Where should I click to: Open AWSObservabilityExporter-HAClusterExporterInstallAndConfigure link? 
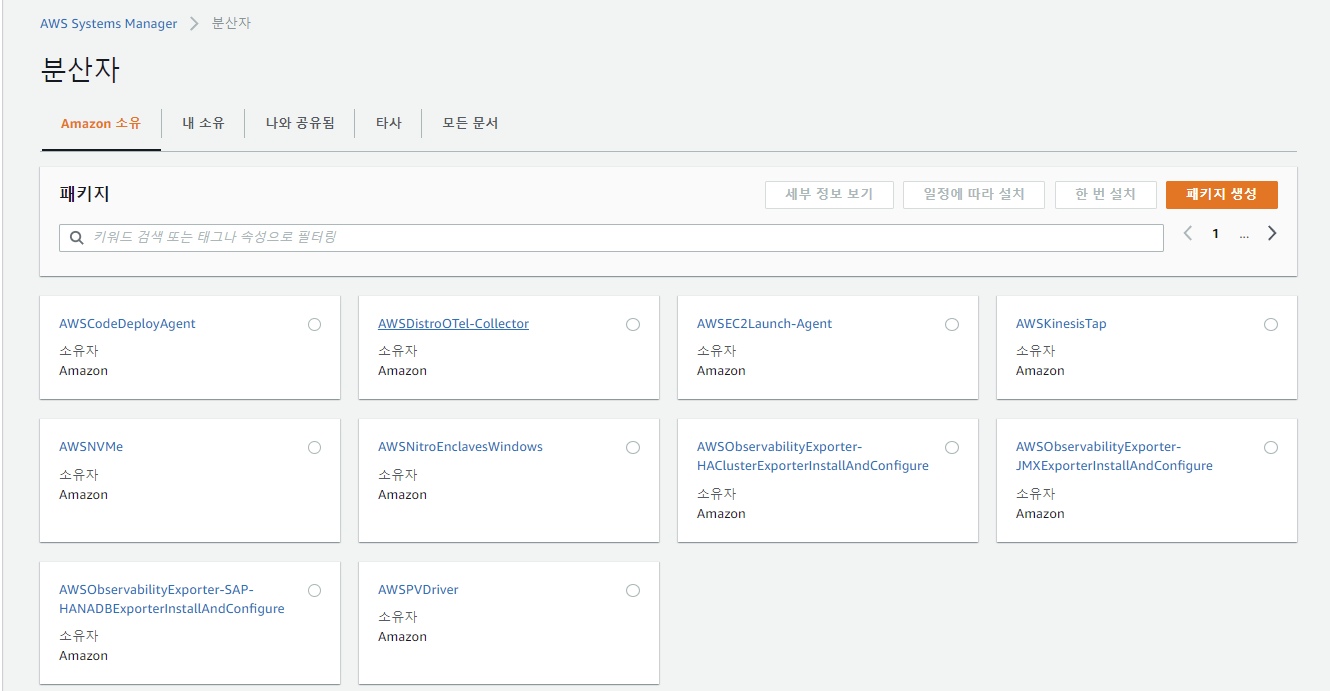point(813,456)
